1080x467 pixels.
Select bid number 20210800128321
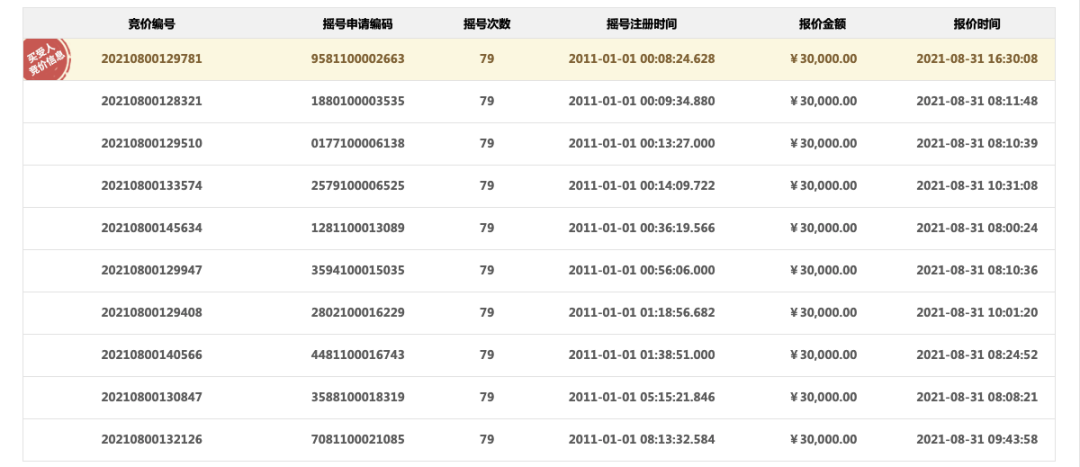tap(152, 101)
